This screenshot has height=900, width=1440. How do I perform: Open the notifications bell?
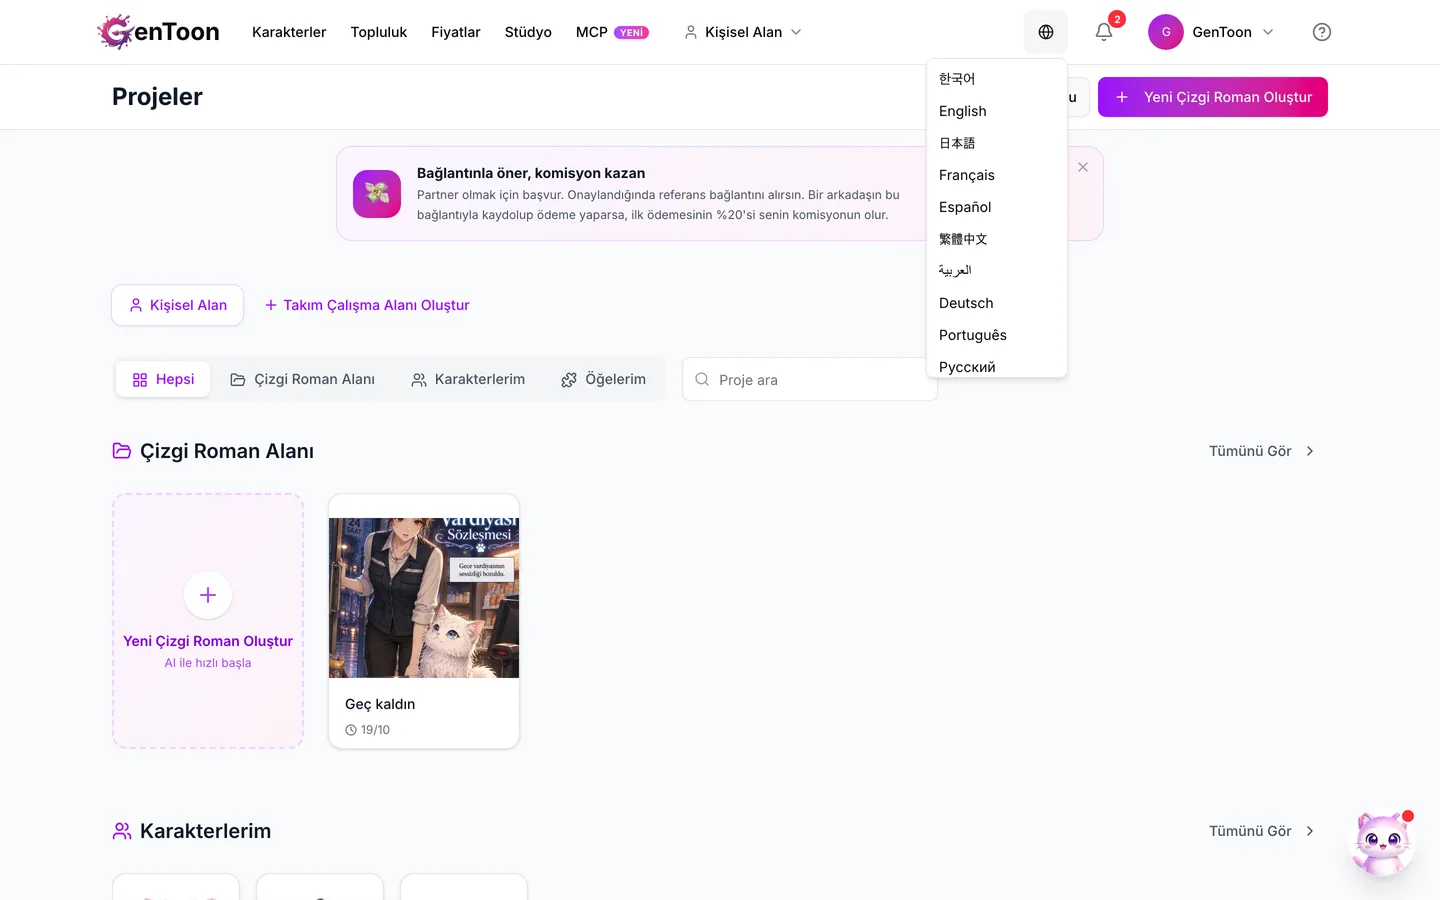coord(1104,32)
